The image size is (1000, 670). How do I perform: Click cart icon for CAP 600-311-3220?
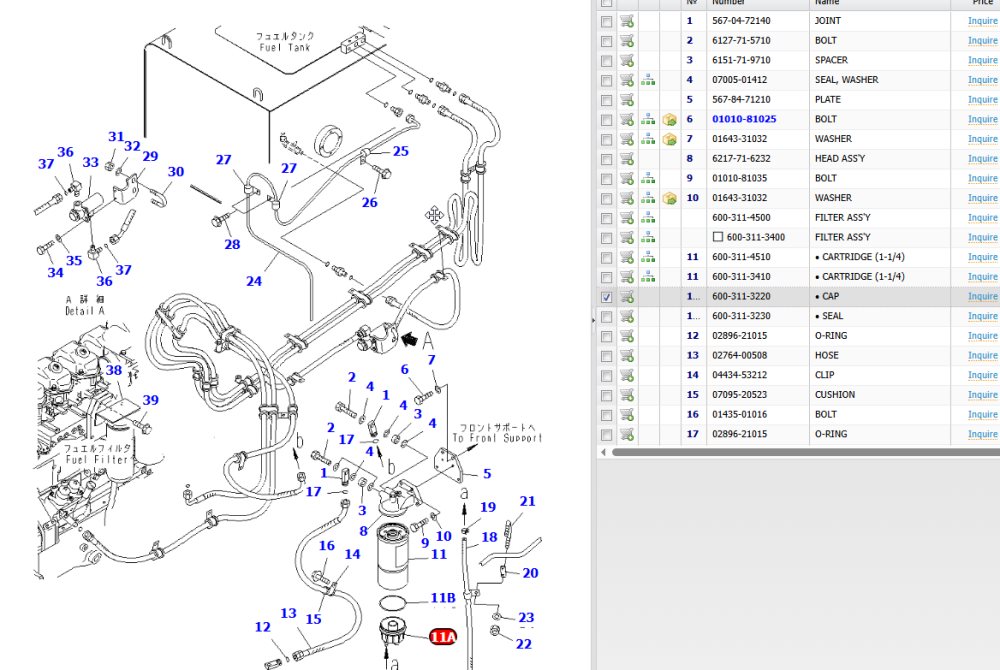pyautogui.click(x=627, y=297)
